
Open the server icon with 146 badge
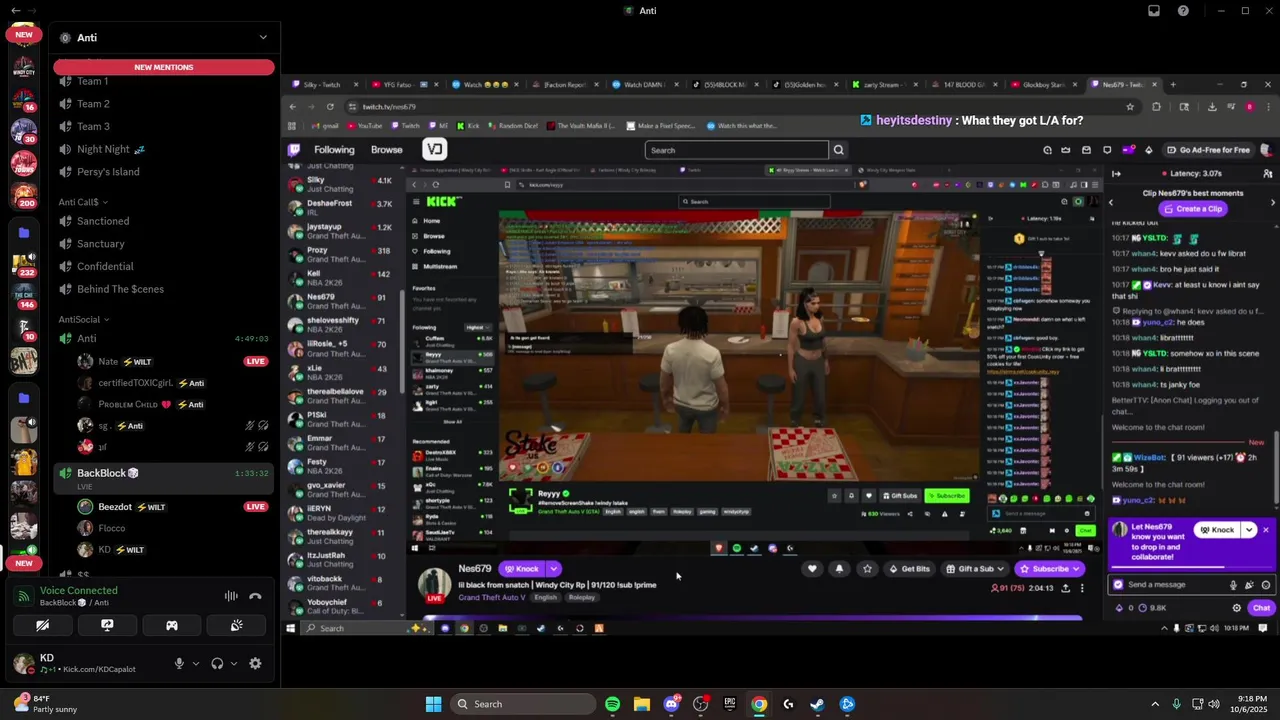click(23, 297)
